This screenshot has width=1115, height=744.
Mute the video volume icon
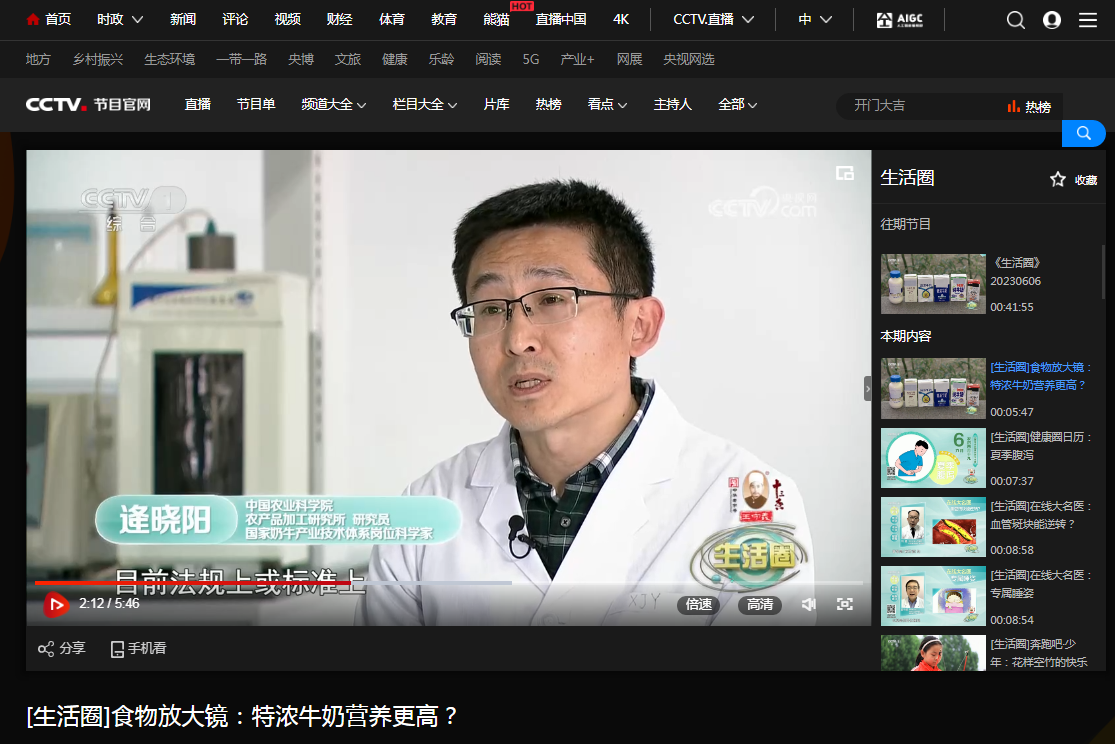(x=809, y=604)
